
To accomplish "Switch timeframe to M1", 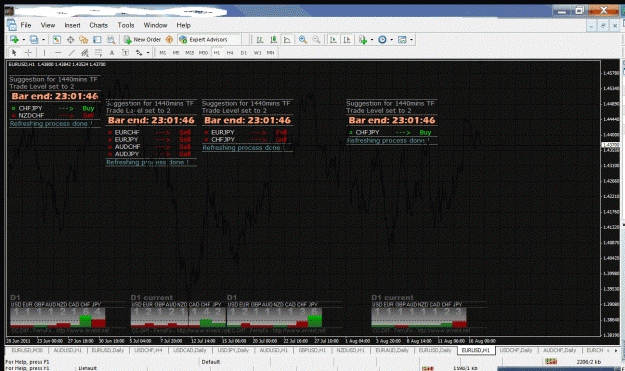I will pyautogui.click(x=163, y=53).
